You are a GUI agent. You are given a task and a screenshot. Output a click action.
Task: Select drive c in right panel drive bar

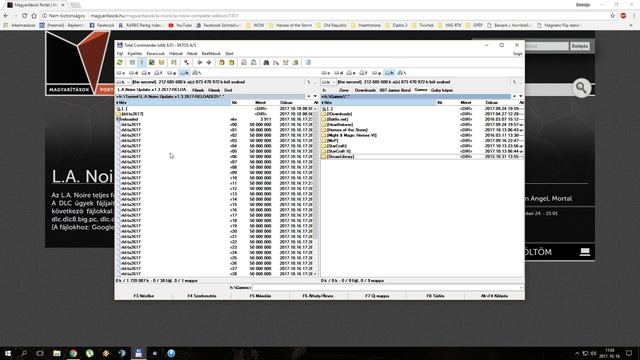326,73
